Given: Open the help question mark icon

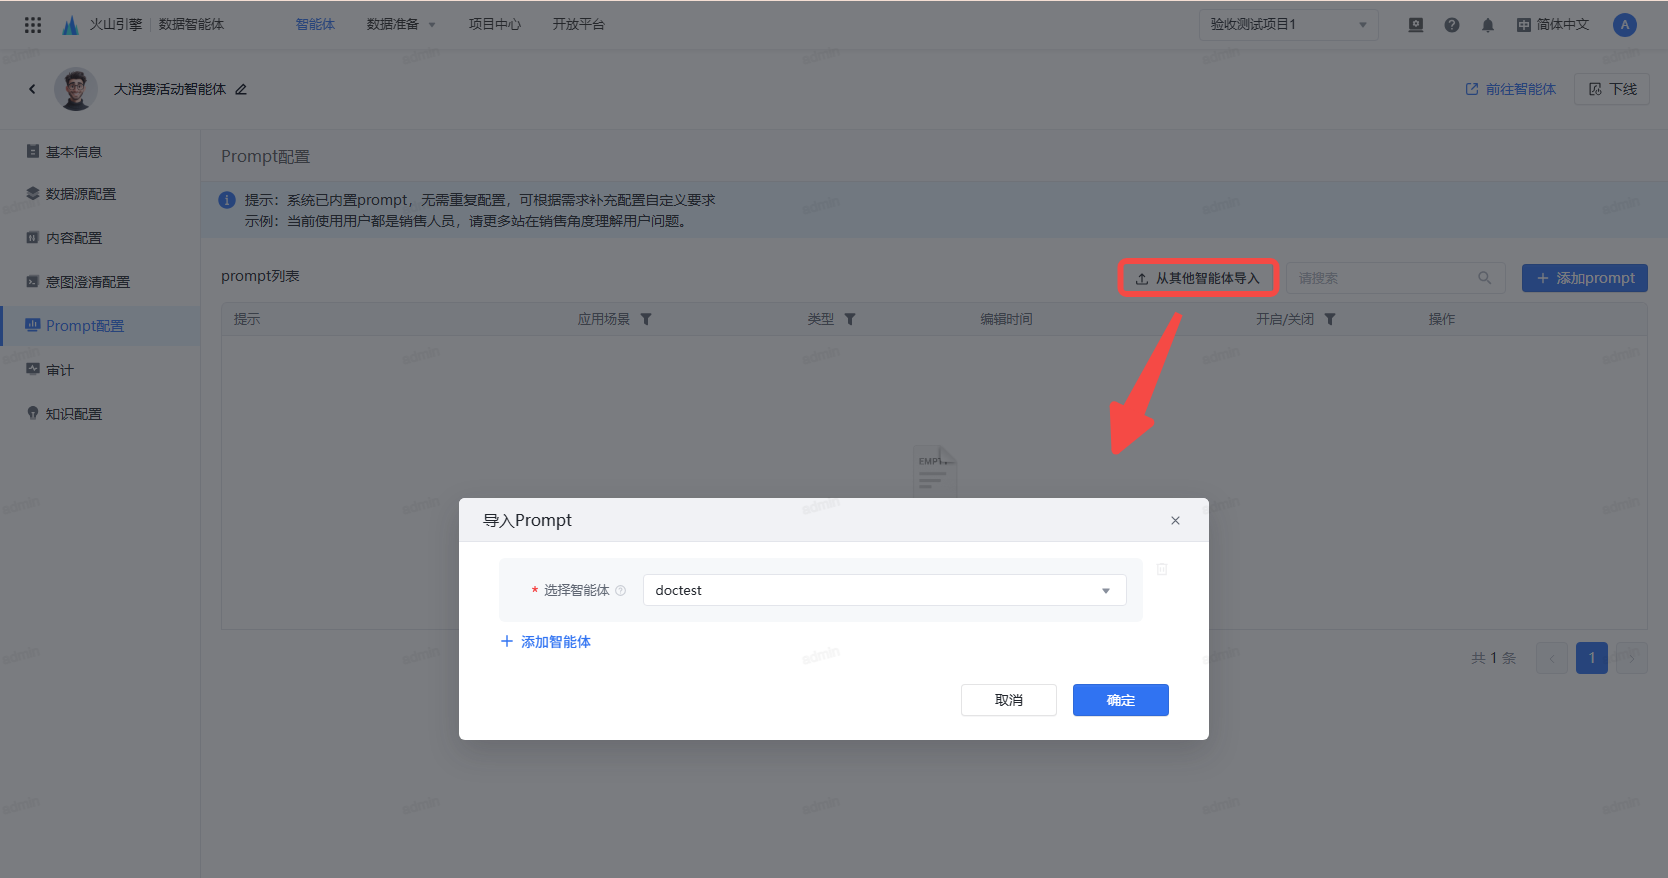Looking at the screenshot, I should pyautogui.click(x=1452, y=25).
